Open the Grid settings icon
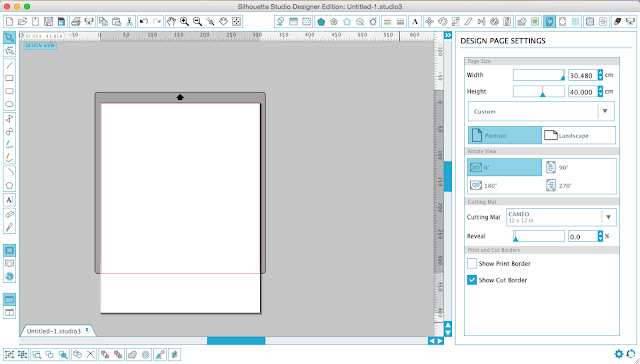The width and height of the screenshot is (640, 364). [x=576, y=21]
